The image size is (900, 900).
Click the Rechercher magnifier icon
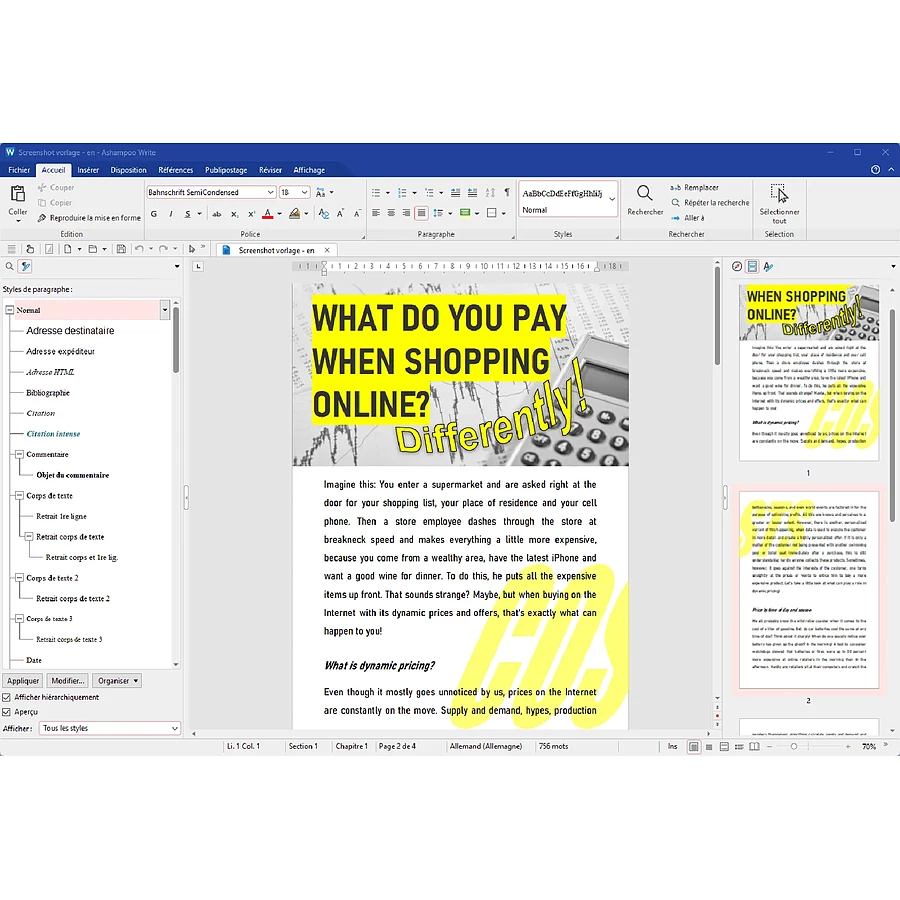[645, 193]
